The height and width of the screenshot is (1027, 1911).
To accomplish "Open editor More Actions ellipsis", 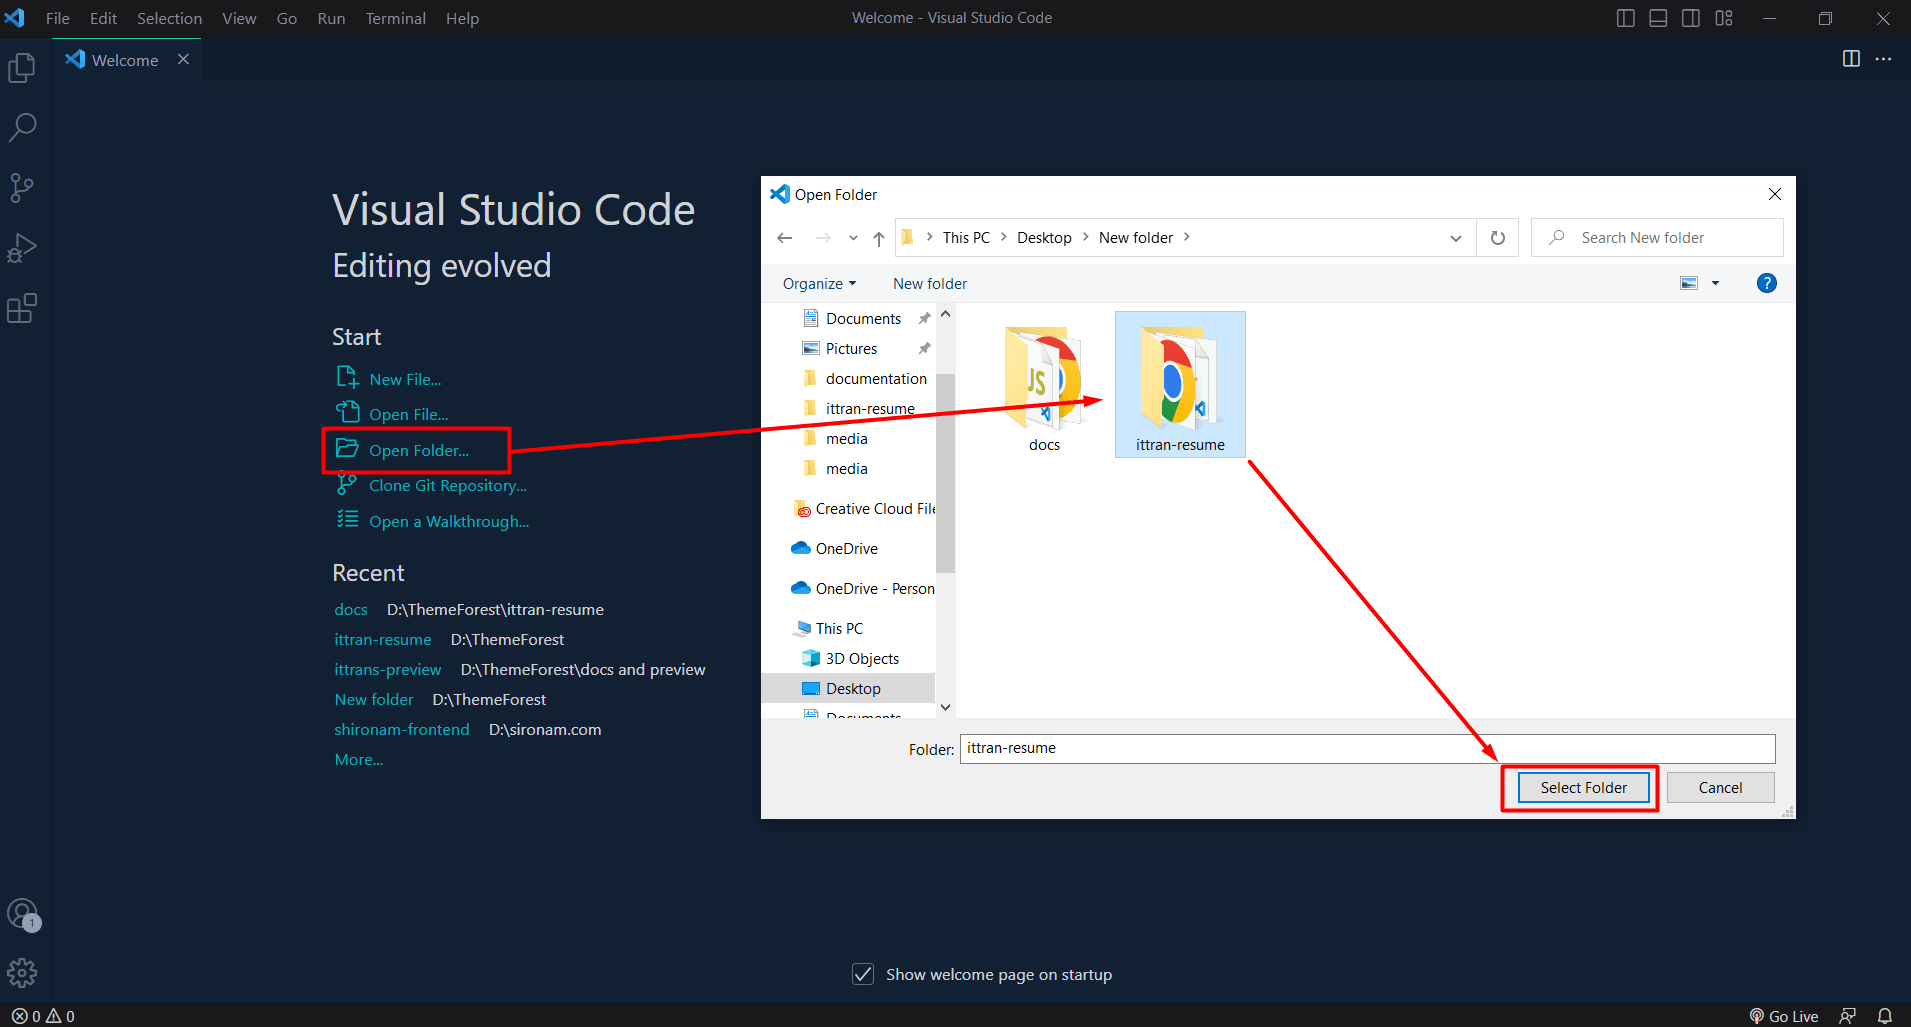I will click(x=1883, y=59).
